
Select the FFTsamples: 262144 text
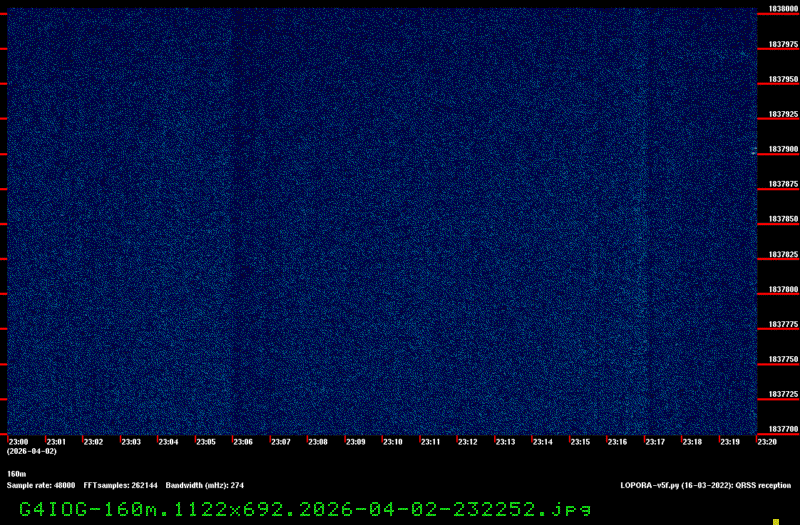tap(120, 485)
